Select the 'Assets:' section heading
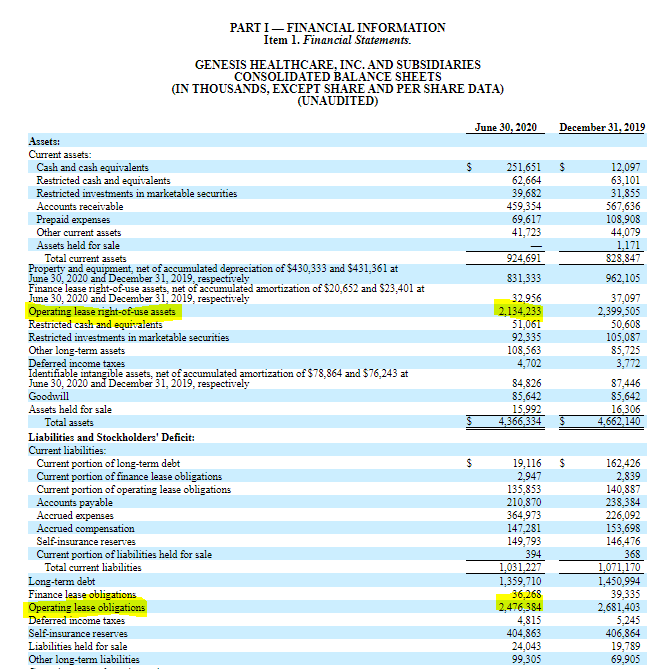This screenshot has height=669, width=659. tap(44, 141)
